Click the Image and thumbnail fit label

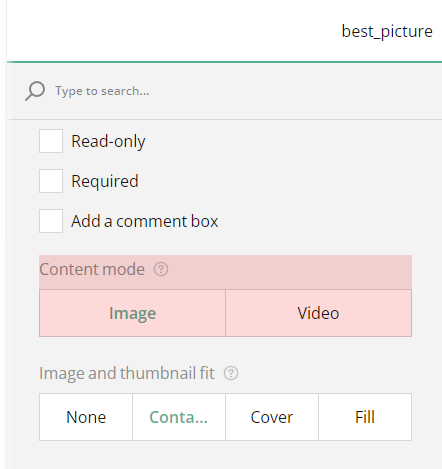pos(127,373)
